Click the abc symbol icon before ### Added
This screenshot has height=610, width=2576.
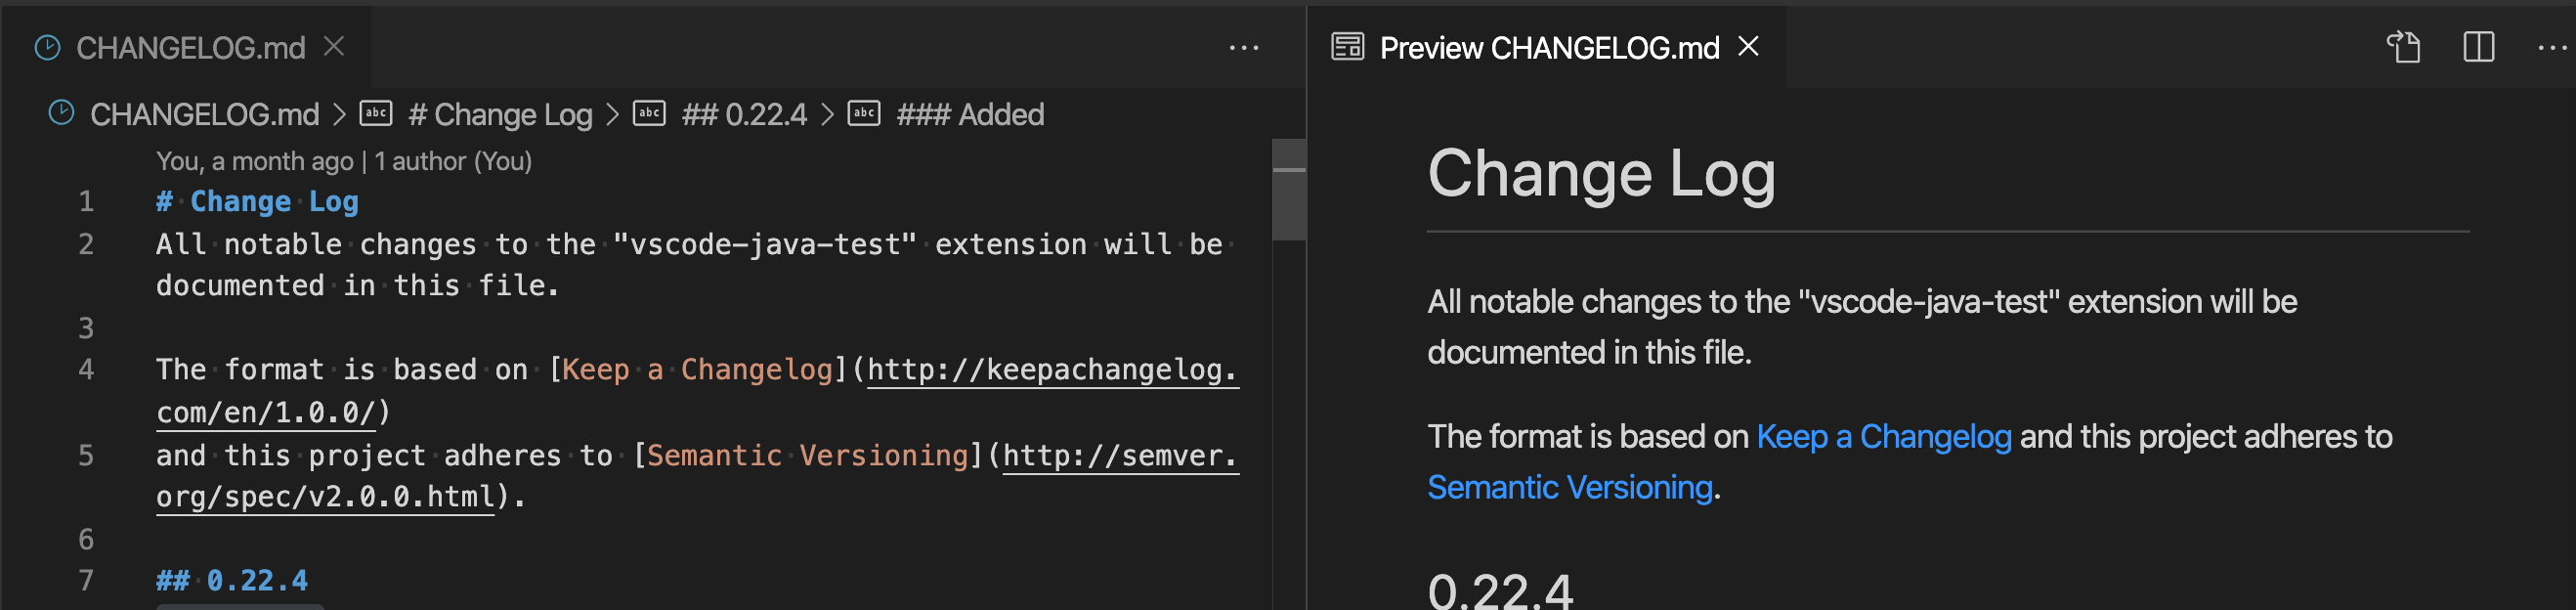[x=864, y=113]
